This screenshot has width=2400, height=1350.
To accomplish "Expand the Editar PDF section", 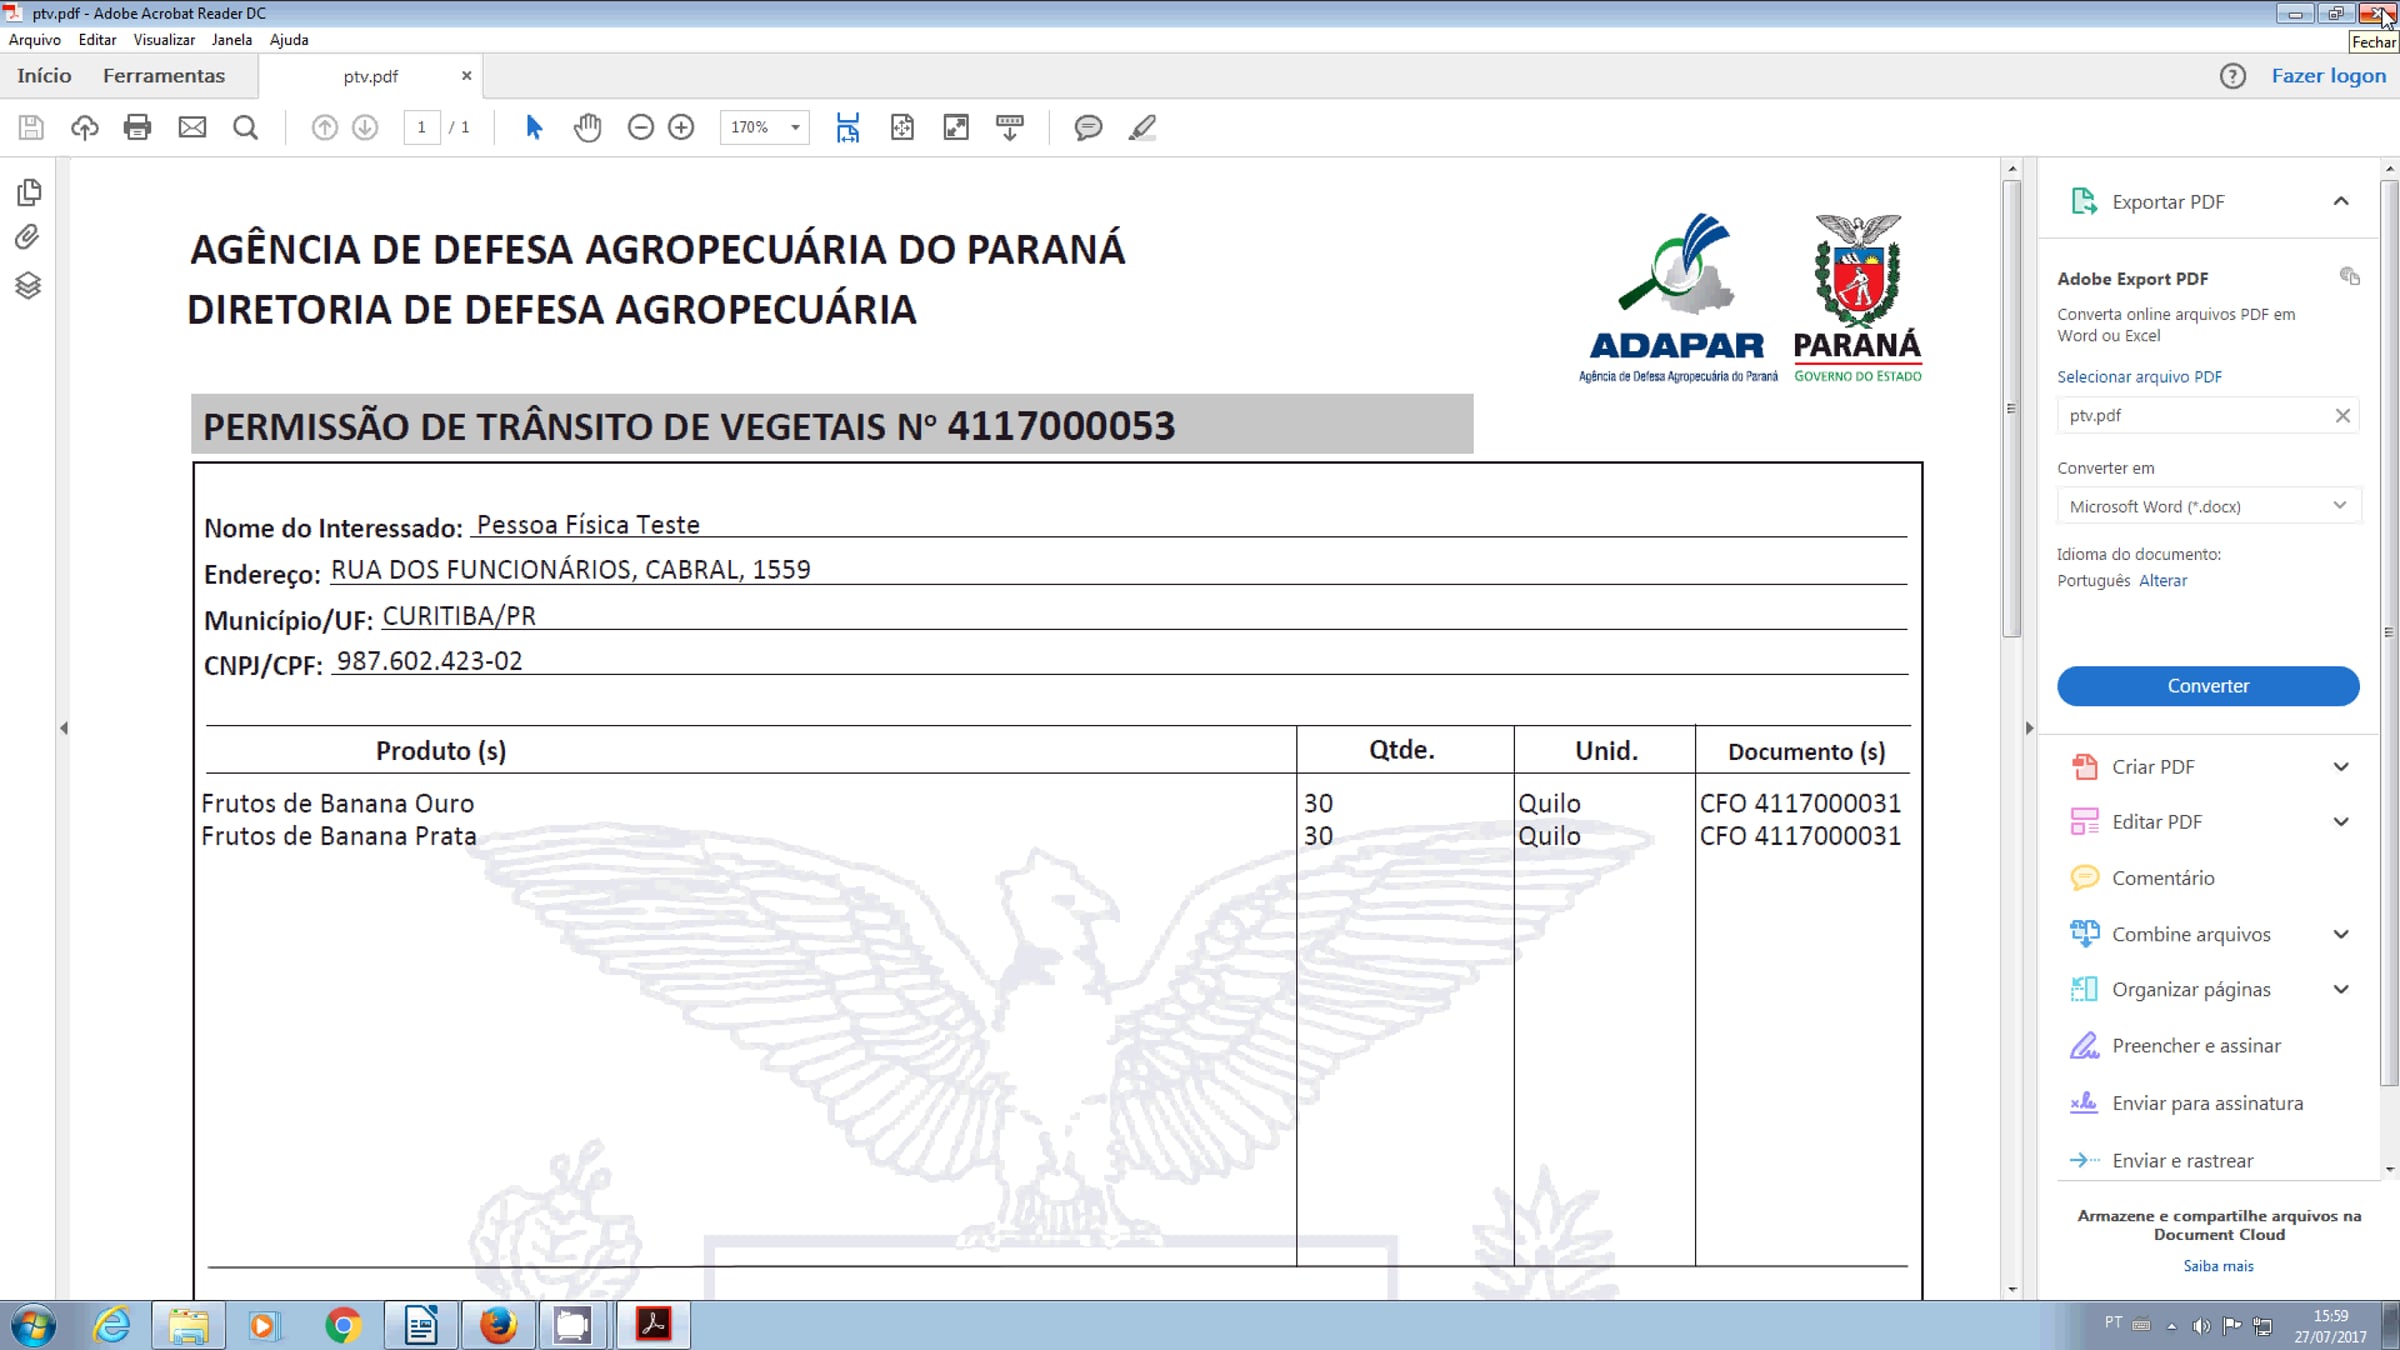I will 2340,821.
